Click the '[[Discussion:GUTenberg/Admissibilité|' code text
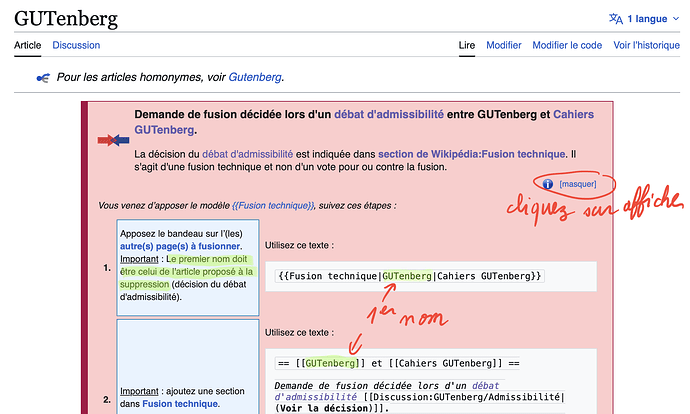The height and width of the screenshot is (414, 690). (x=464, y=397)
